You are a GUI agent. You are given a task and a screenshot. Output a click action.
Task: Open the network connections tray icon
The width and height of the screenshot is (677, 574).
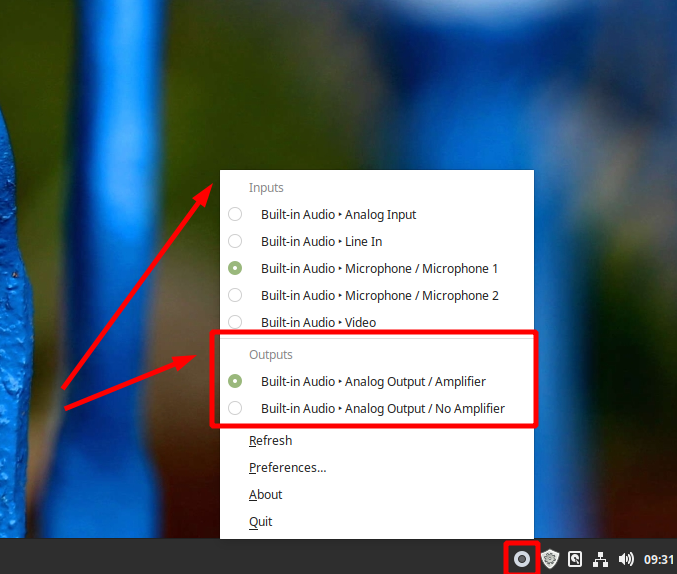click(x=600, y=559)
